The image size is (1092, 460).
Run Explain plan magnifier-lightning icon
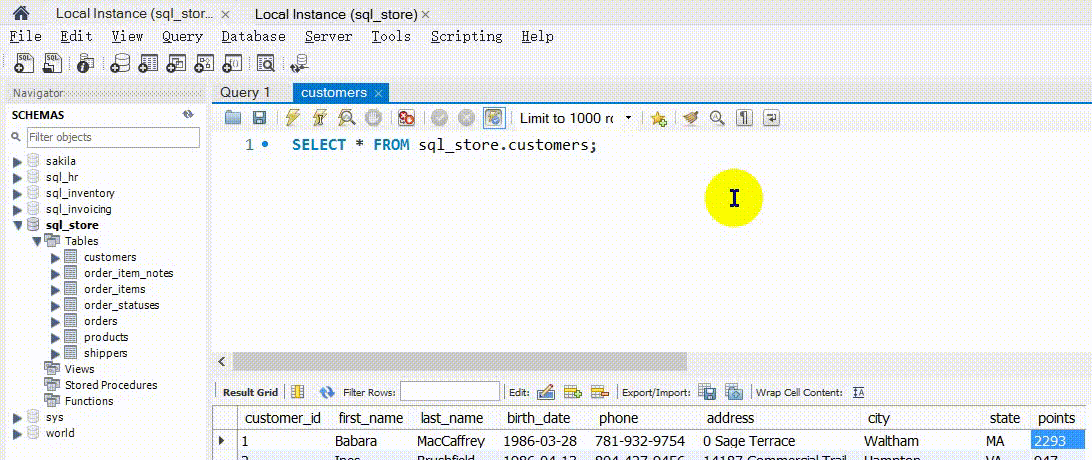(x=346, y=118)
